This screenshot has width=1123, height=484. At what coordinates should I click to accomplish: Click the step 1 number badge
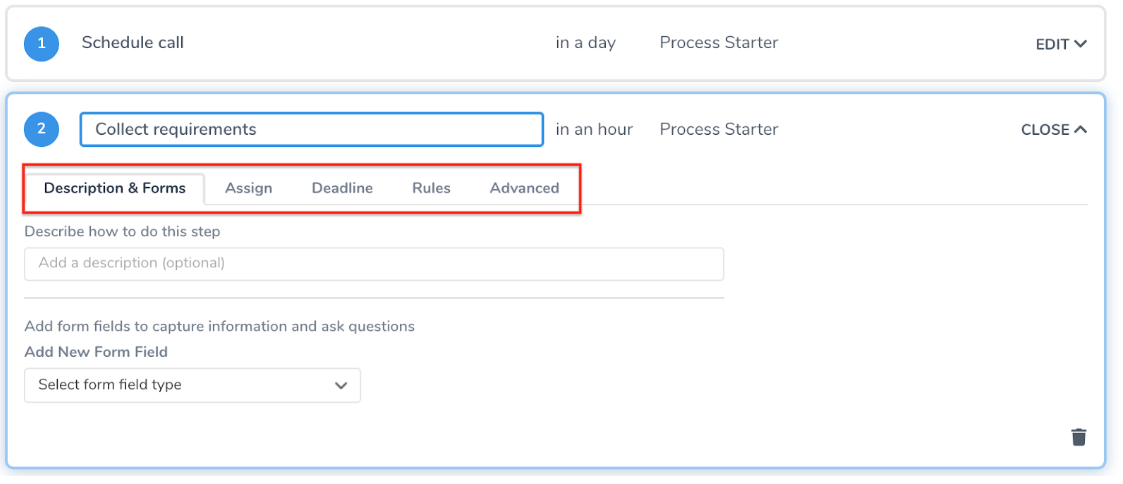click(41, 43)
